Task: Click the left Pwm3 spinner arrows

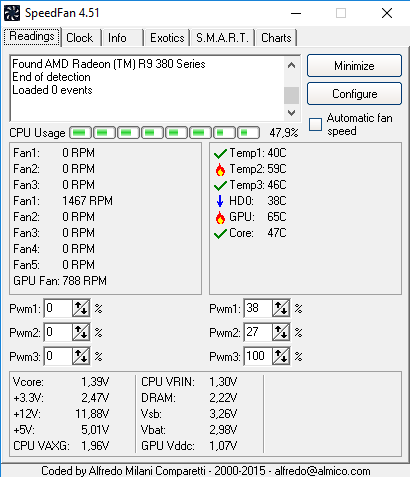Action: 81,356
